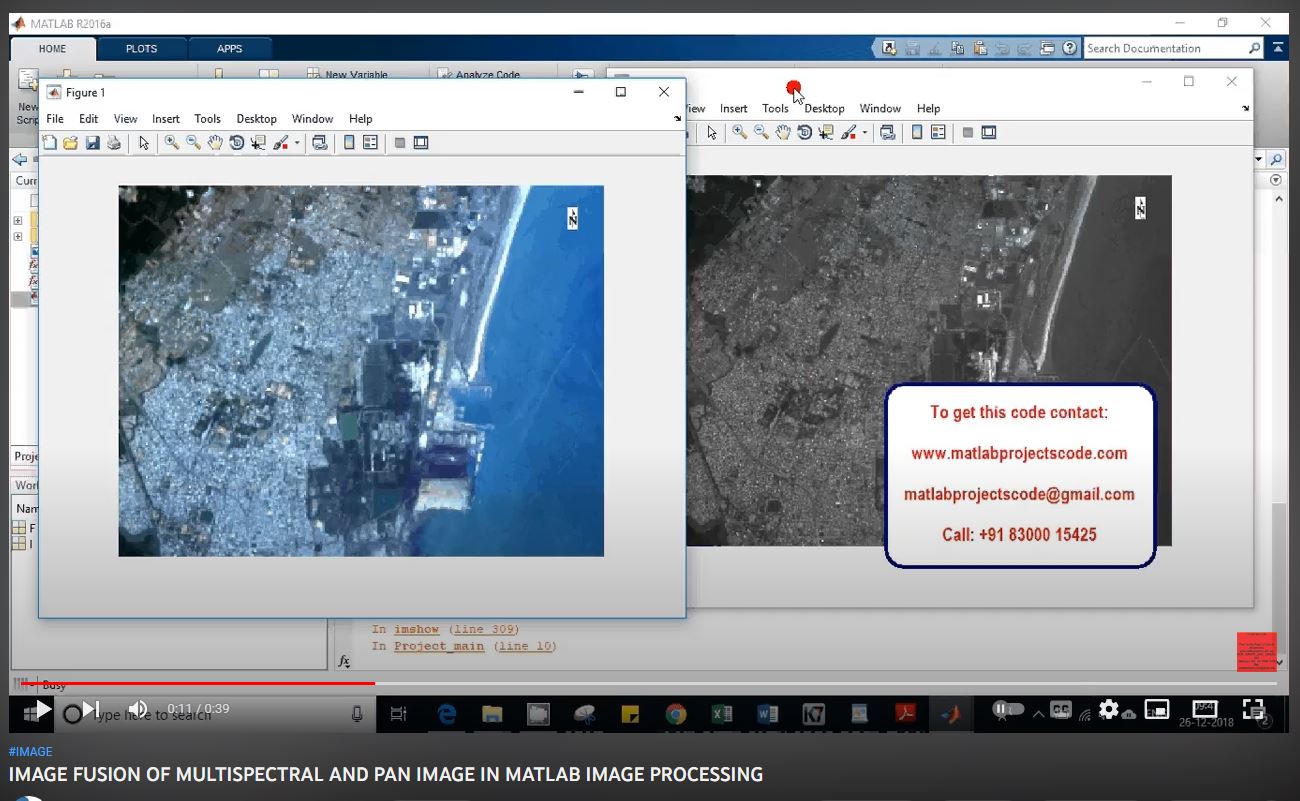Click the MATLAB help question mark icon
The image size is (1300, 801).
coord(1069,48)
